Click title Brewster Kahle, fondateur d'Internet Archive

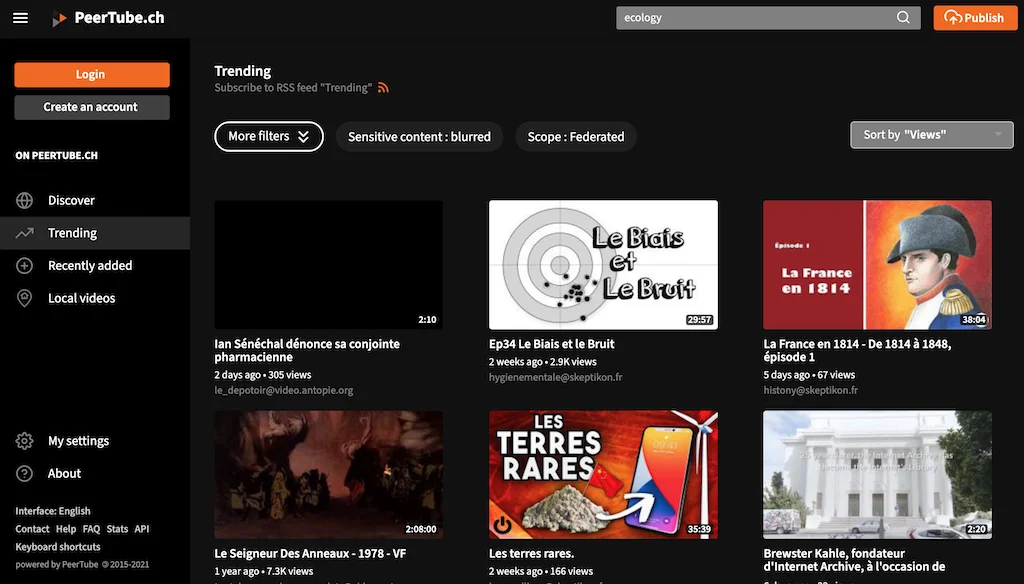click(x=854, y=560)
